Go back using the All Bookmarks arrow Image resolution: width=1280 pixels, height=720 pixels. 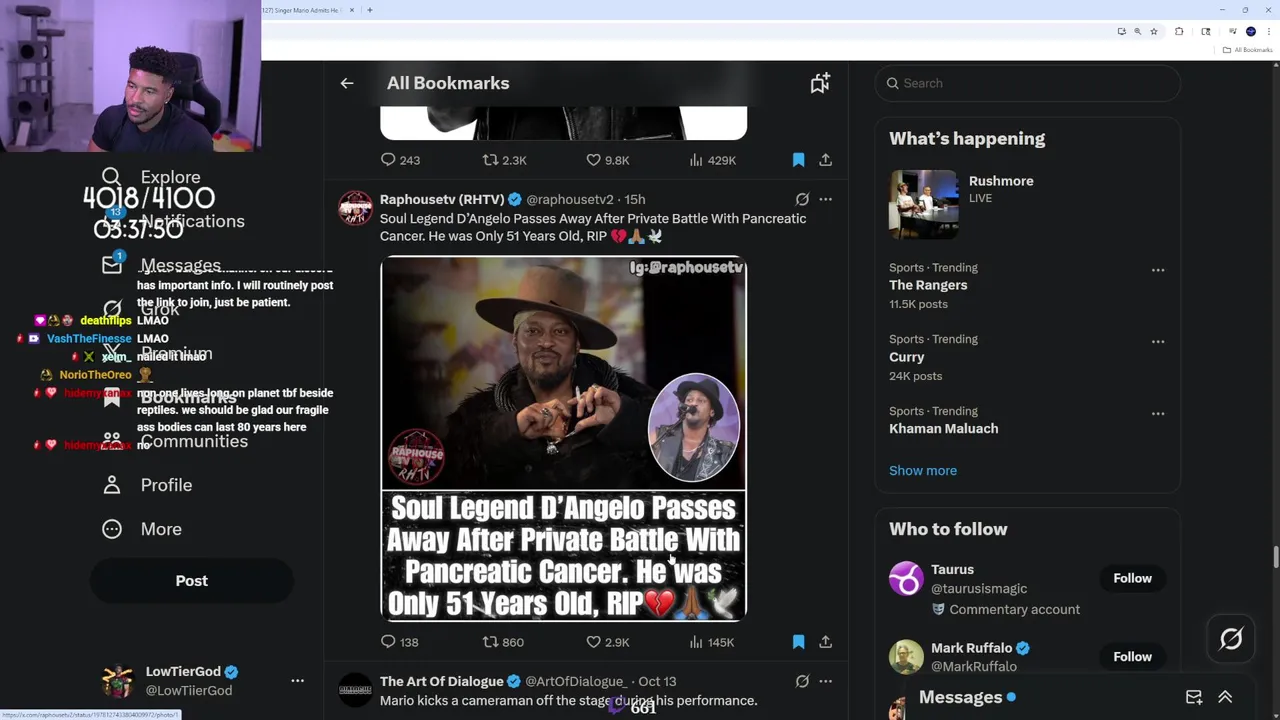347,83
